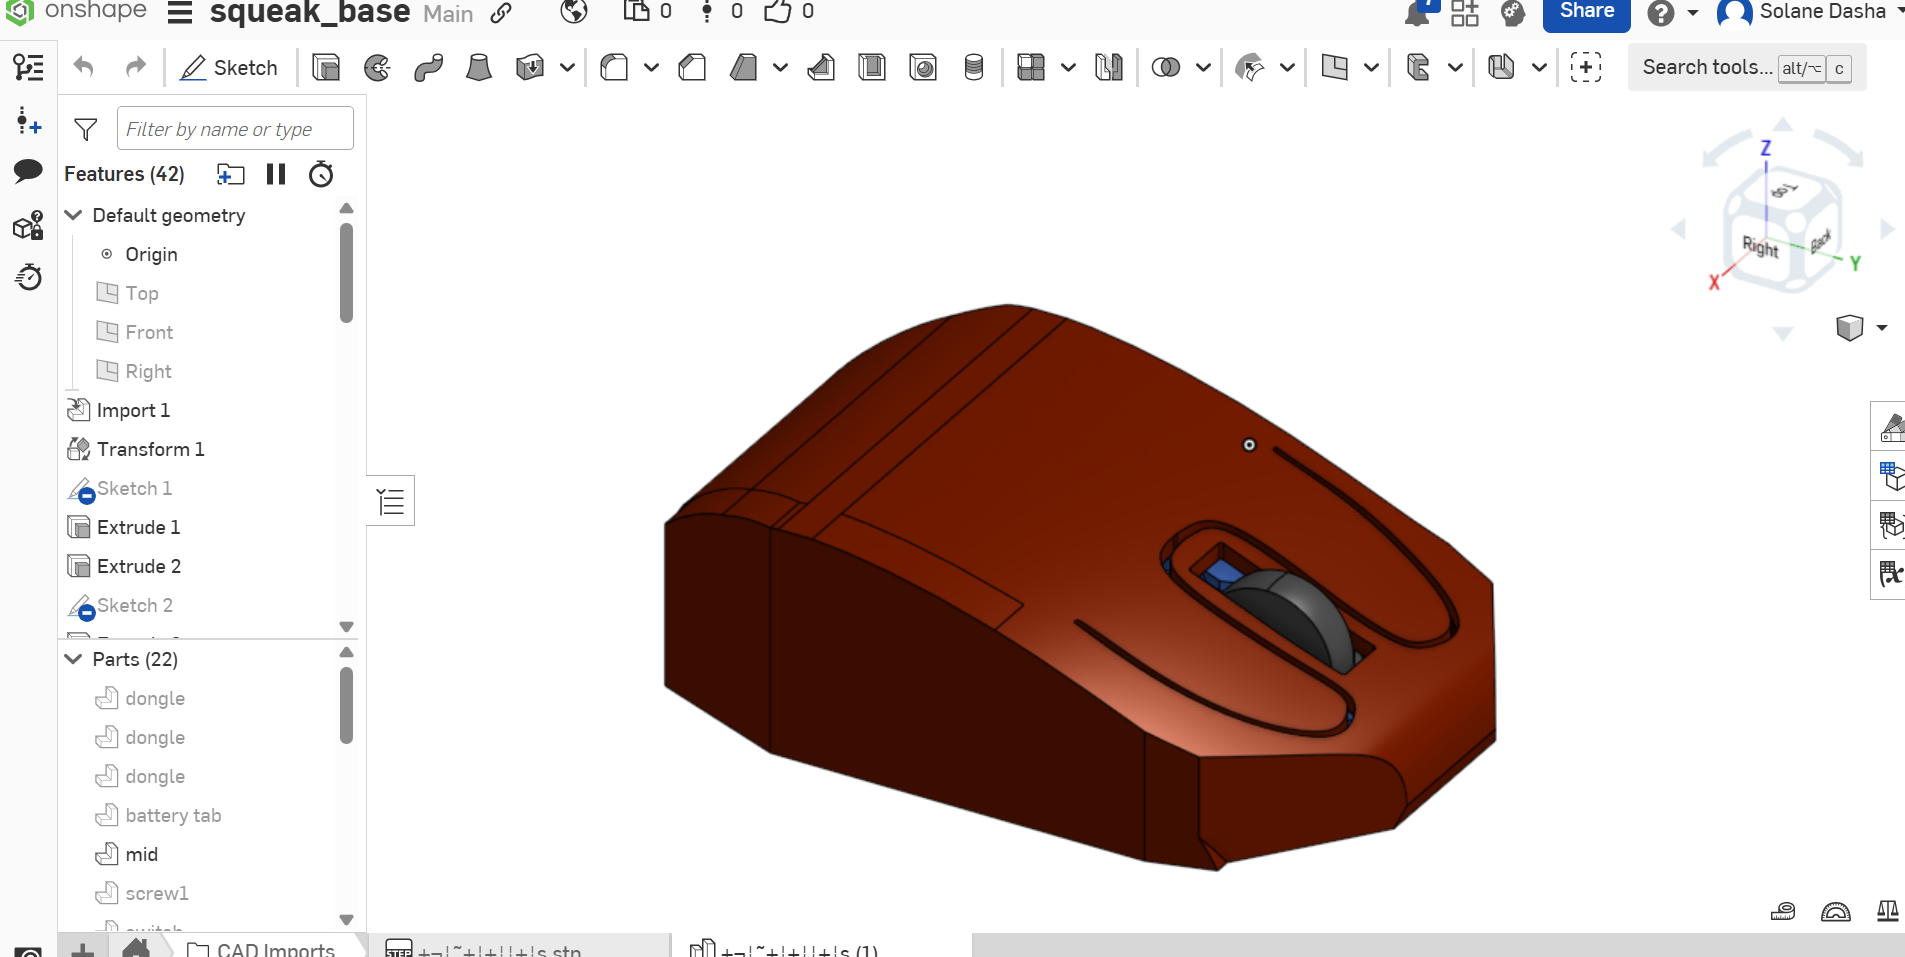This screenshot has width=1905, height=957.
Task: Open the CAD Imports folder tab
Action: pyautogui.click(x=261, y=949)
